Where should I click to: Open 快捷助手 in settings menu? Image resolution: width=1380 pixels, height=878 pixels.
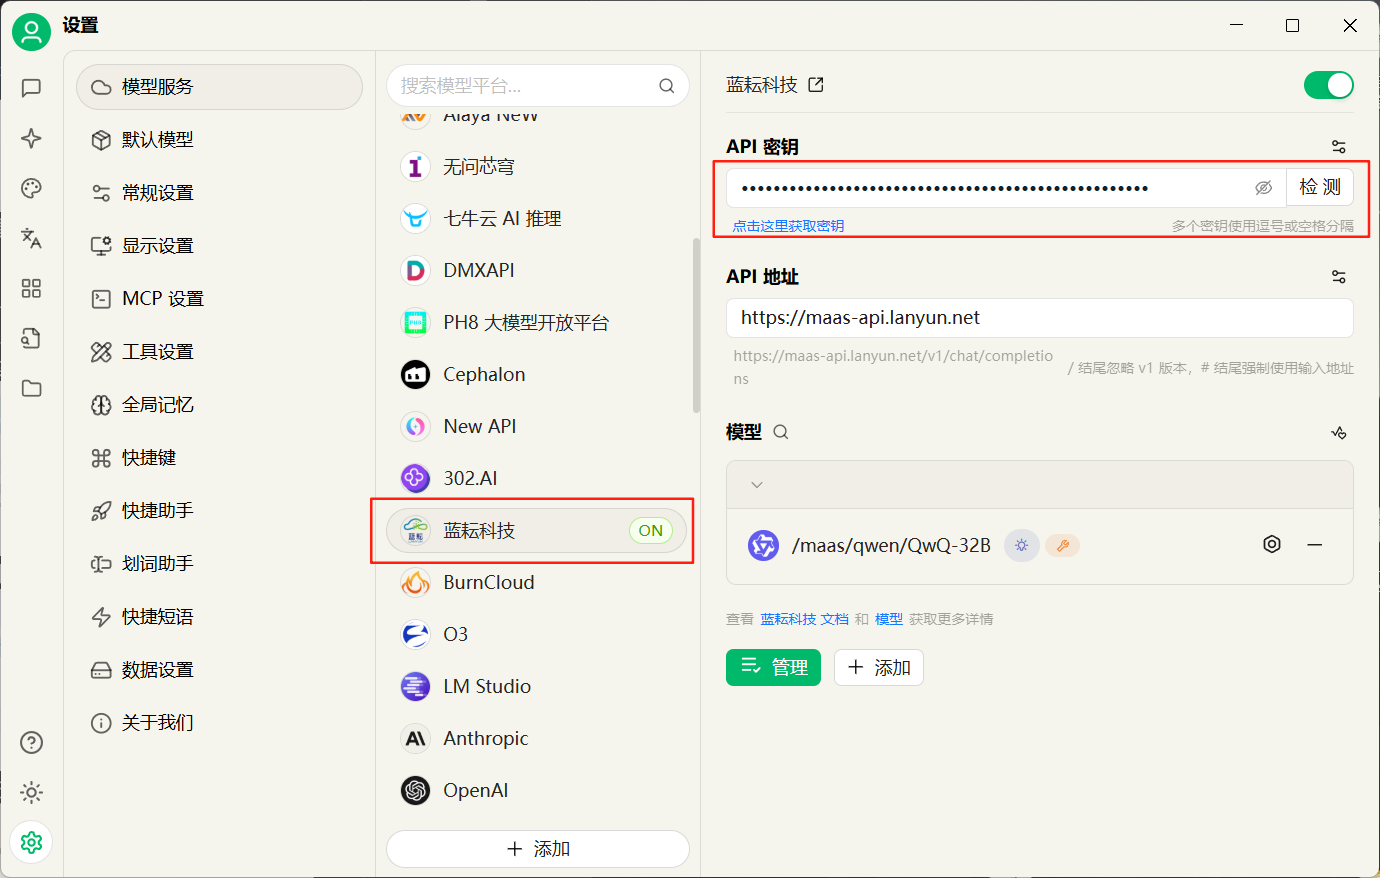(219, 511)
